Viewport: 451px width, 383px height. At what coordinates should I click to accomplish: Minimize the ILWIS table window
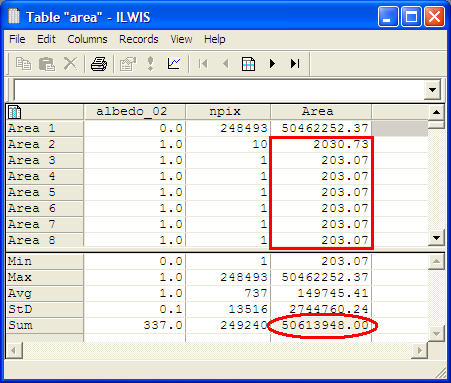pos(388,16)
